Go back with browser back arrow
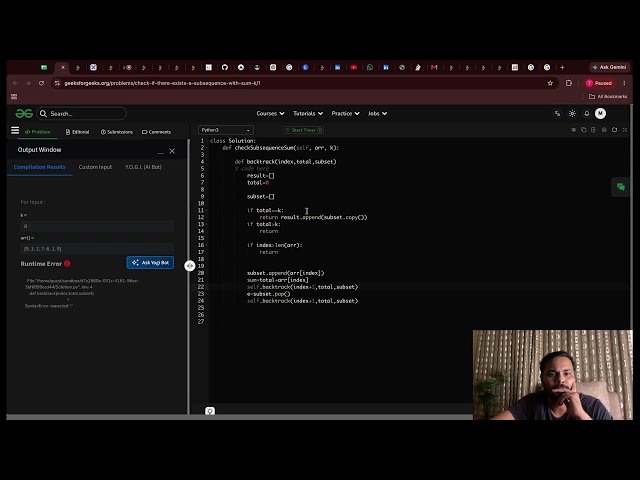 pyautogui.click(x=16, y=83)
